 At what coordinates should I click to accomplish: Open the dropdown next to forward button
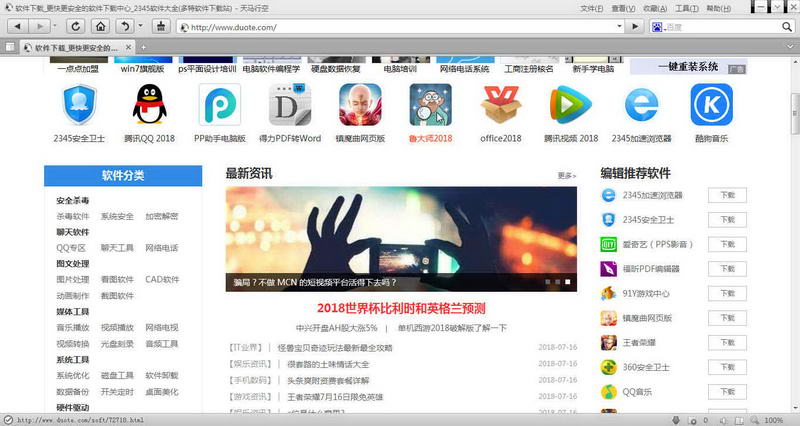tap(55, 27)
